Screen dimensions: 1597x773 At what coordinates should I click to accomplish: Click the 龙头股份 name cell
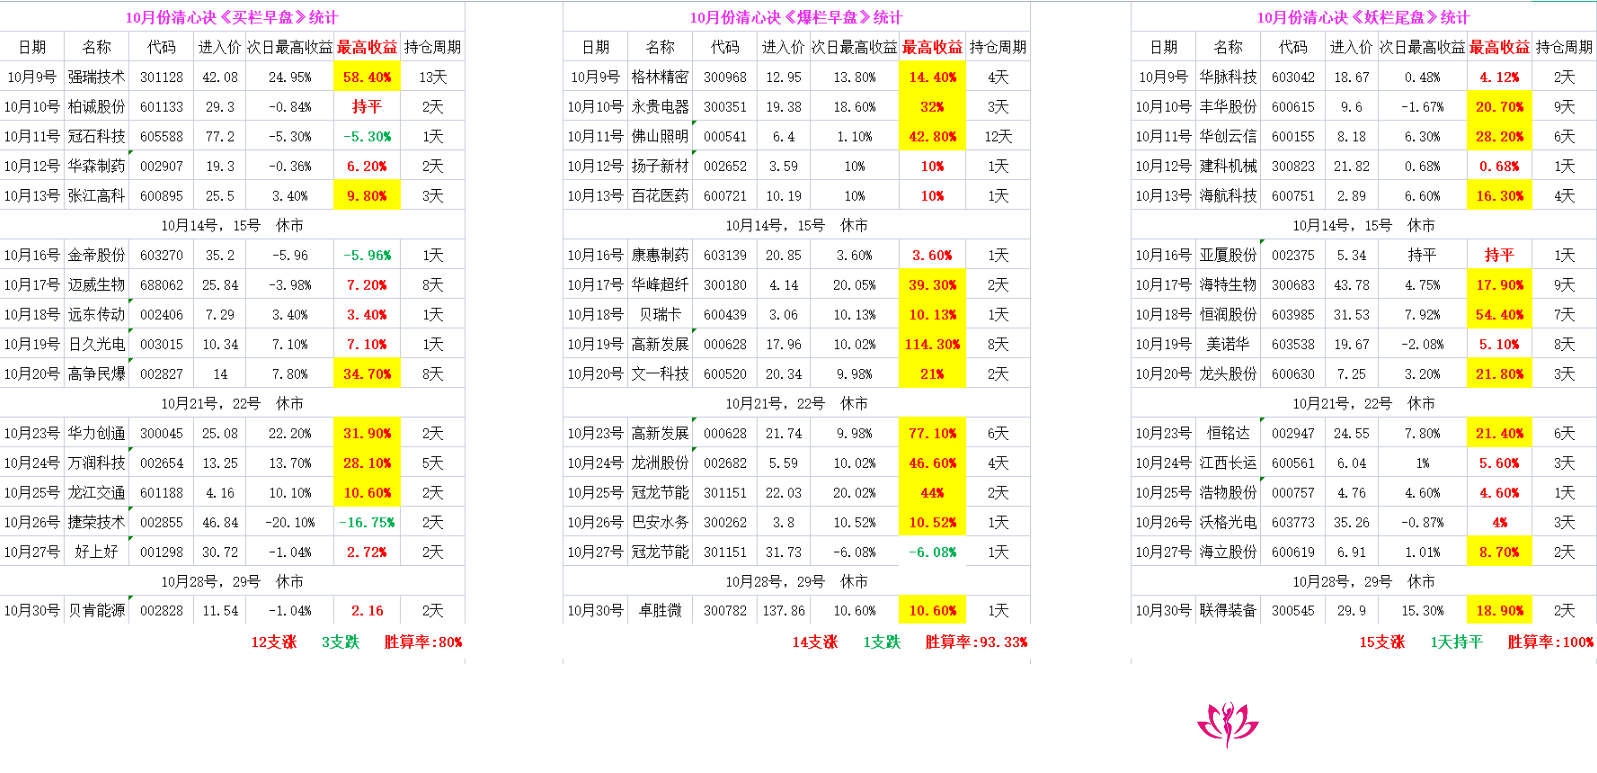click(x=1228, y=374)
